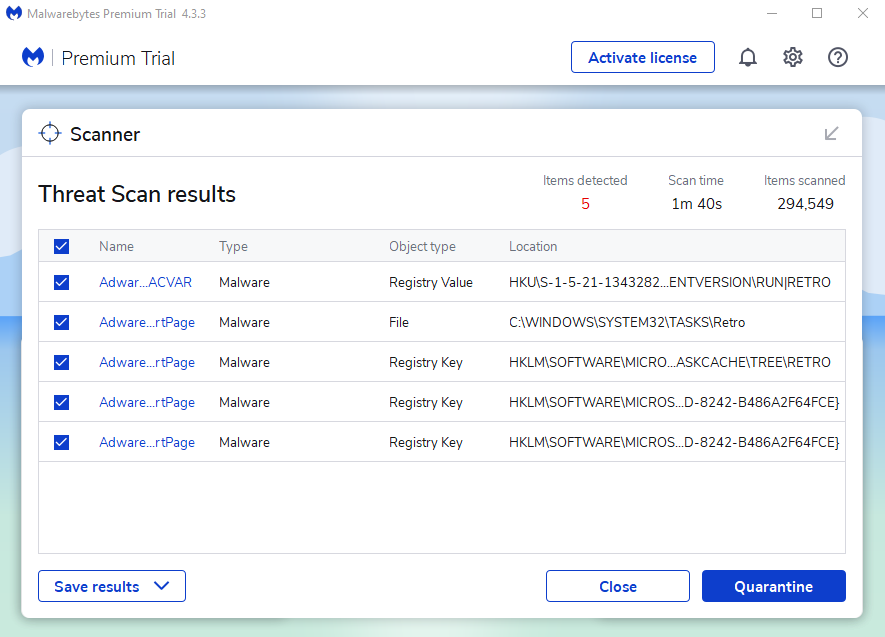Uncheck the checkbox for the ASKCACHE\TREE\RETRO row
This screenshot has height=637, width=885.
pyautogui.click(x=62, y=362)
